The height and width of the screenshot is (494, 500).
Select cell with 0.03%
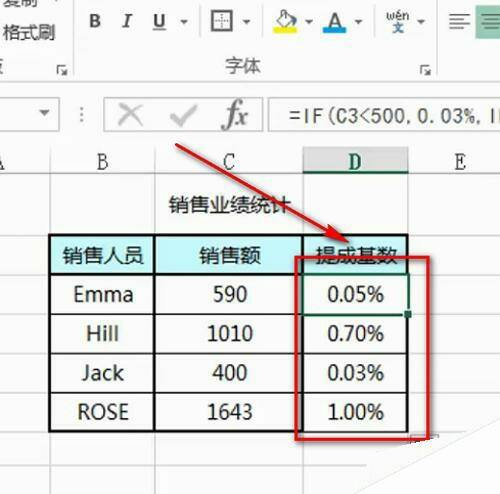tap(355, 373)
